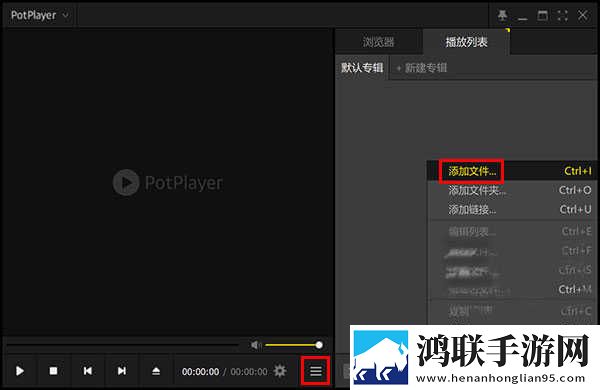600x390 pixels.
Task: Stop playback with the stop button
Action: click(53, 371)
